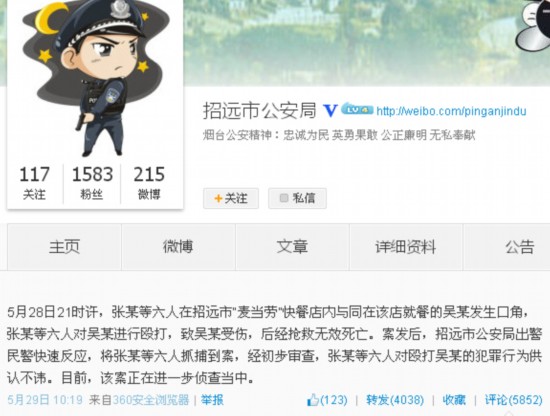
Task: Open the 主页 tab
Action: (65, 247)
